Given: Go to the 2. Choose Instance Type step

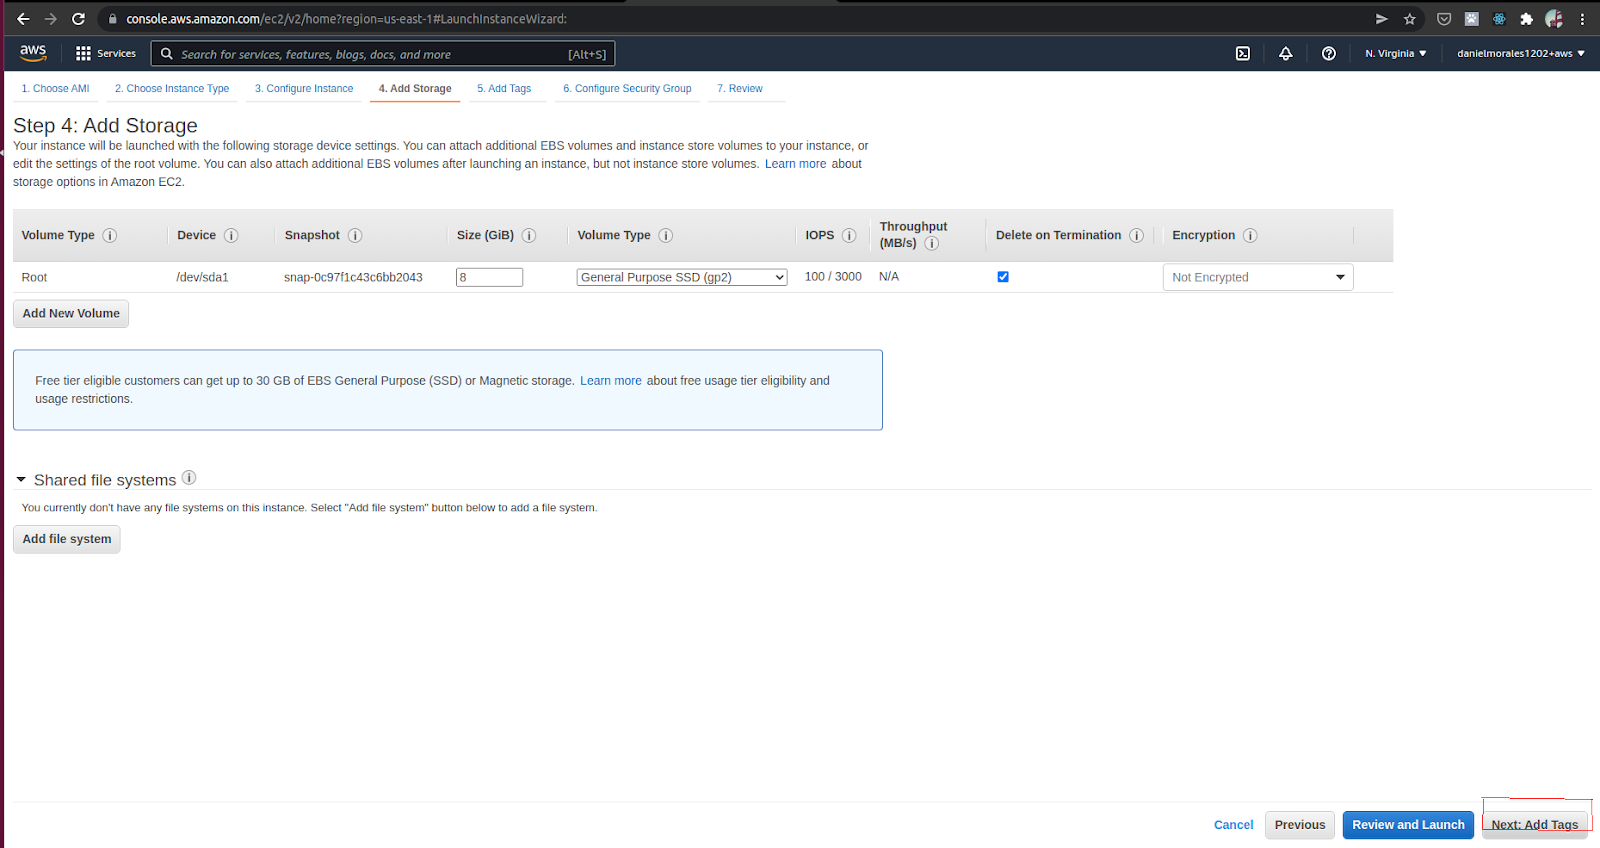Looking at the screenshot, I should 172,89.
